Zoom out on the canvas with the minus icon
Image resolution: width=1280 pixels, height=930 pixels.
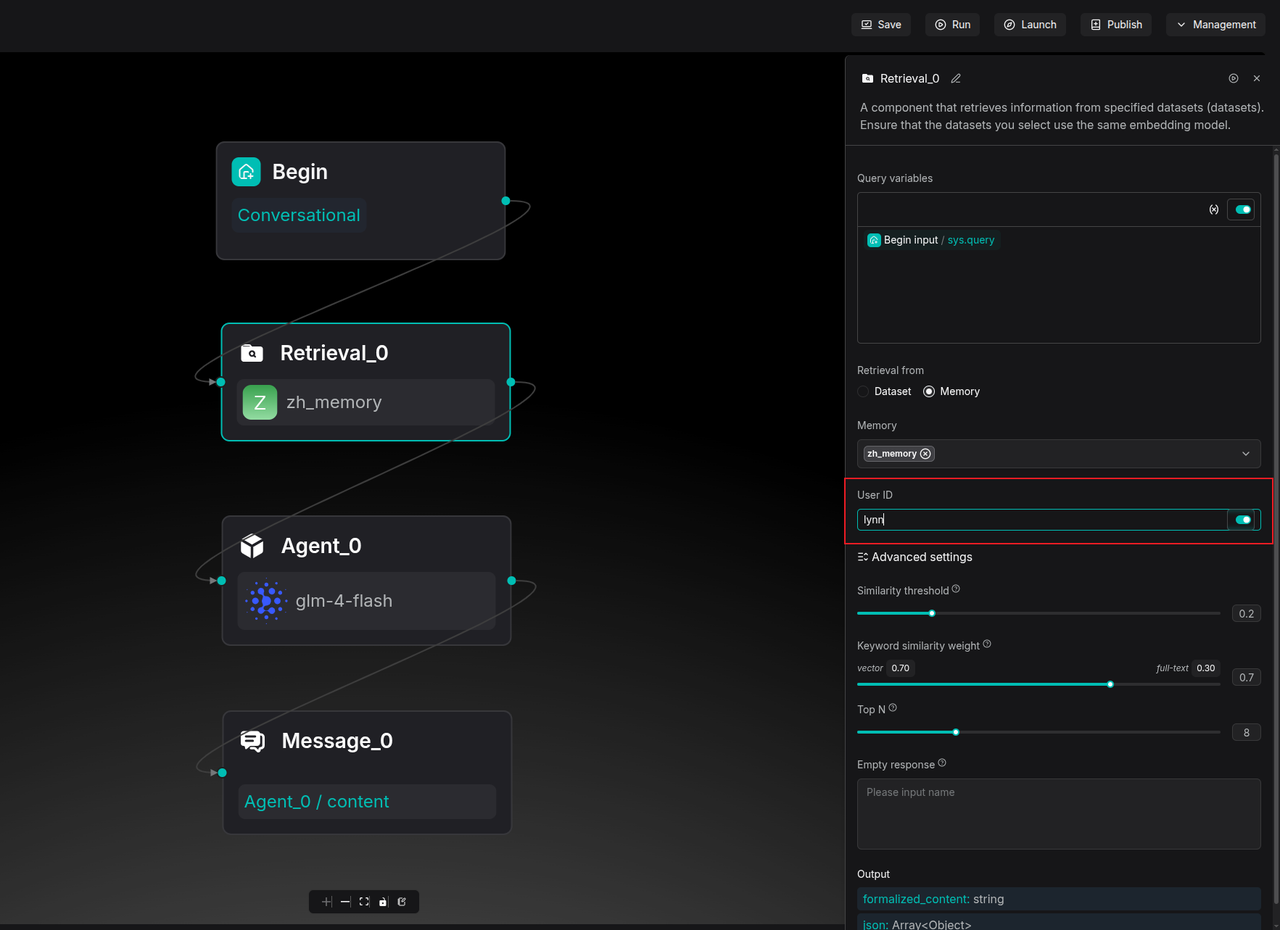[345, 902]
